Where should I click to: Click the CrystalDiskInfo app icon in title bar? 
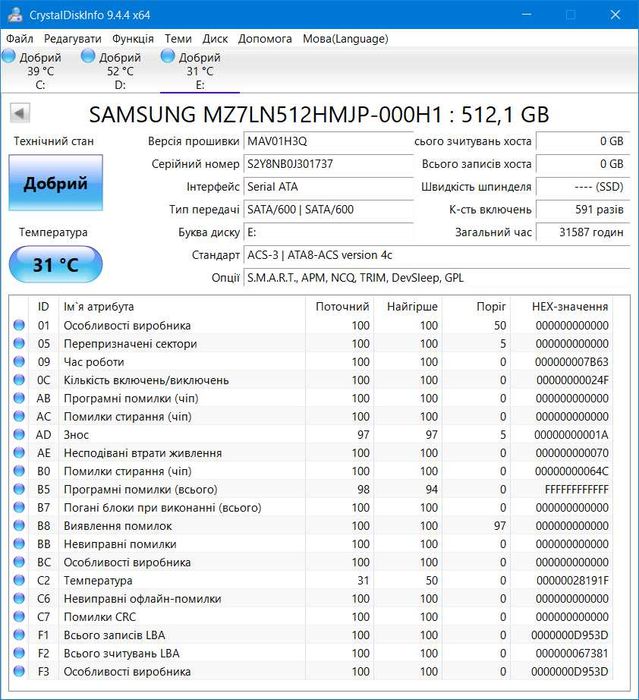[15, 14]
